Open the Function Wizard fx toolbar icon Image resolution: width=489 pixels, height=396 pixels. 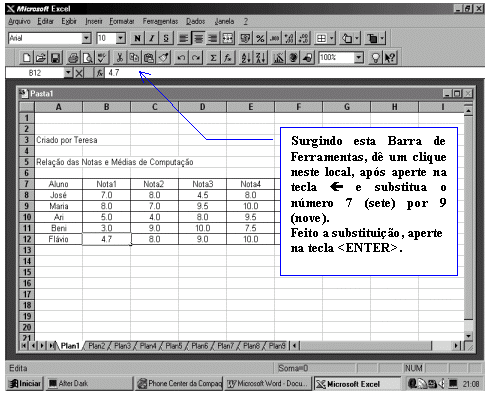tap(228, 58)
